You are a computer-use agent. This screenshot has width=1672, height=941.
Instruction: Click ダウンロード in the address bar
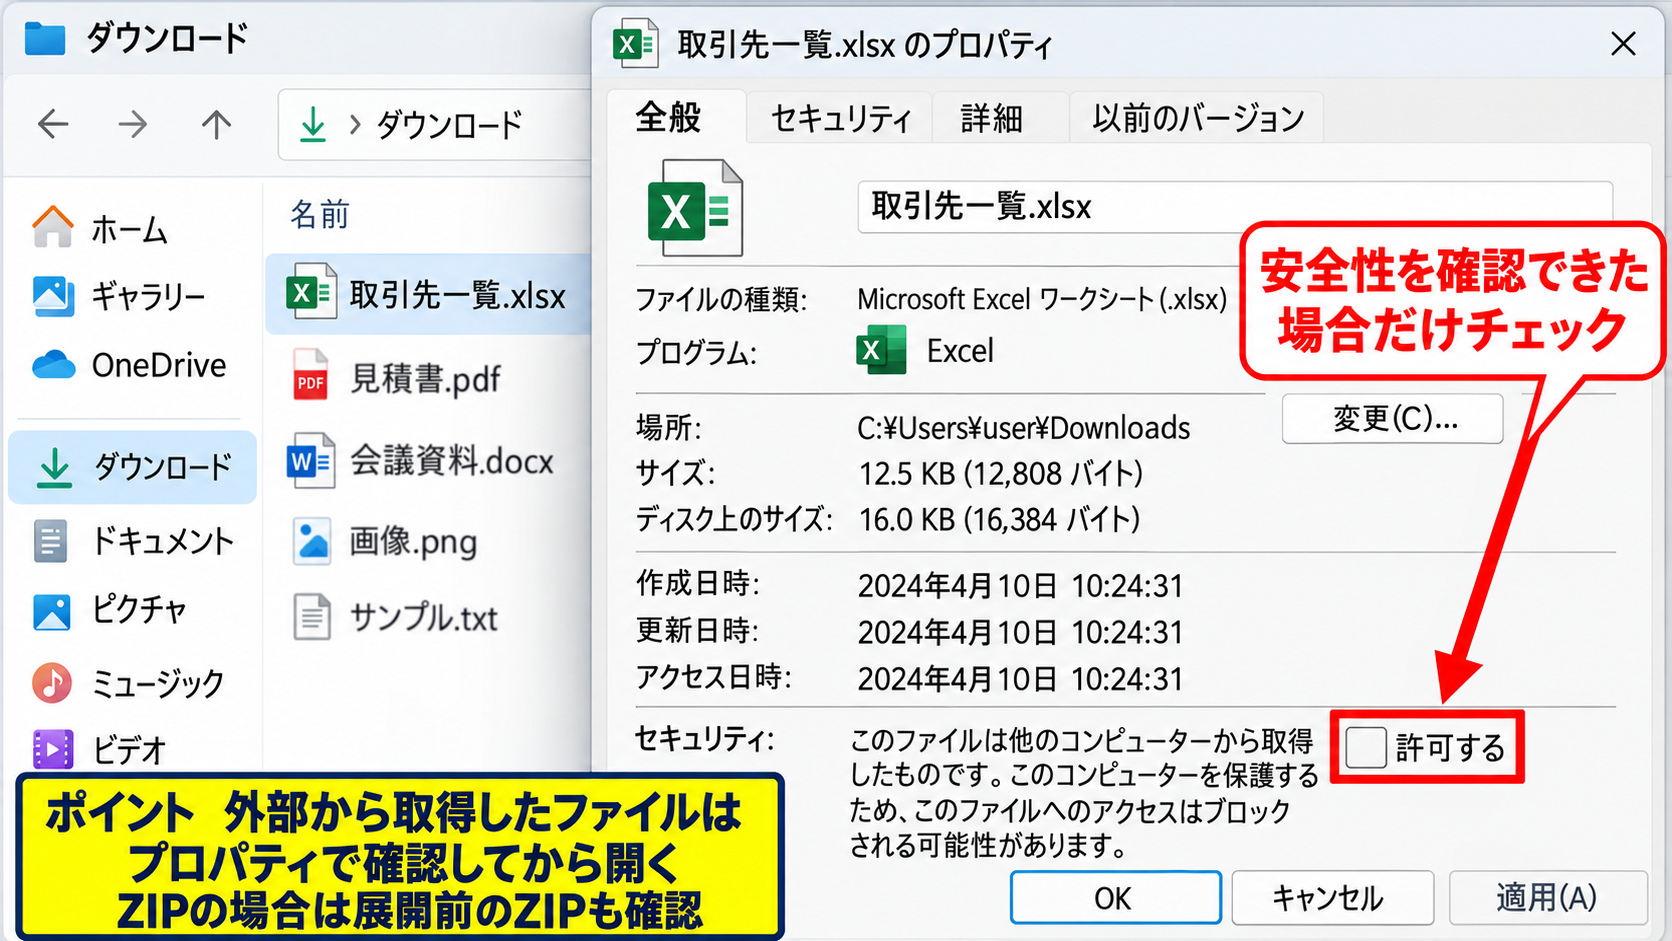click(x=449, y=125)
